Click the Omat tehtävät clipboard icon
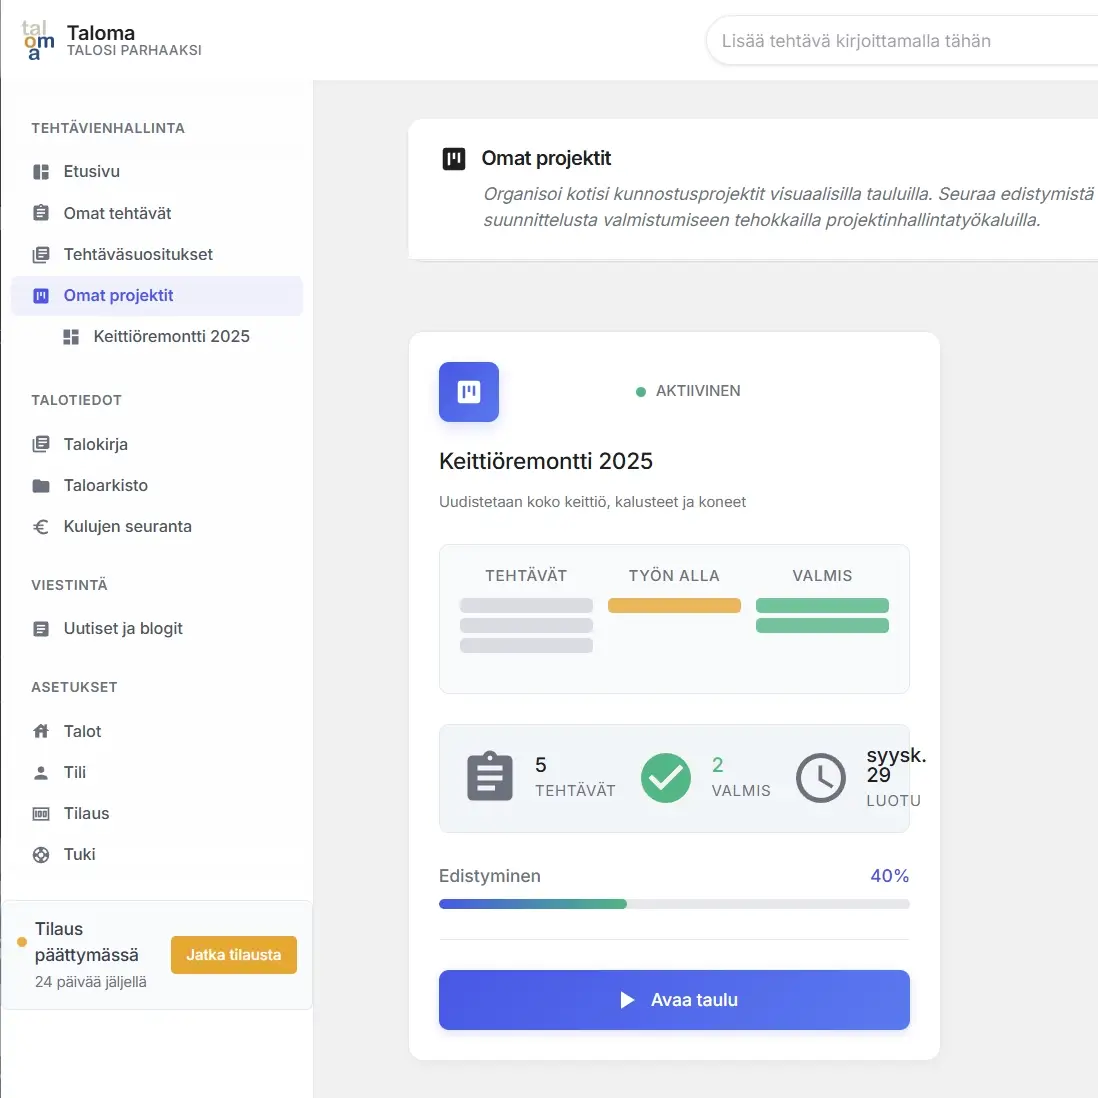 pos(41,213)
